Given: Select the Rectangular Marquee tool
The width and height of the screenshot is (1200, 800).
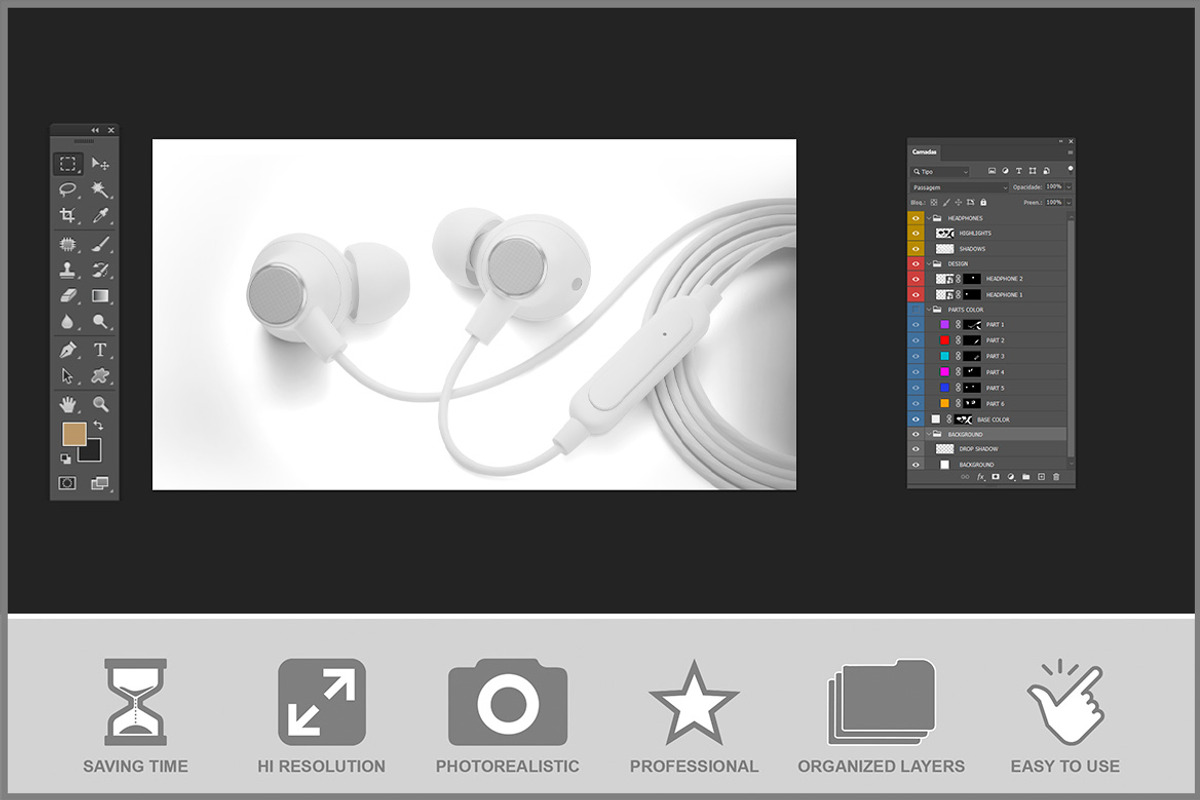Looking at the screenshot, I should 68,164.
